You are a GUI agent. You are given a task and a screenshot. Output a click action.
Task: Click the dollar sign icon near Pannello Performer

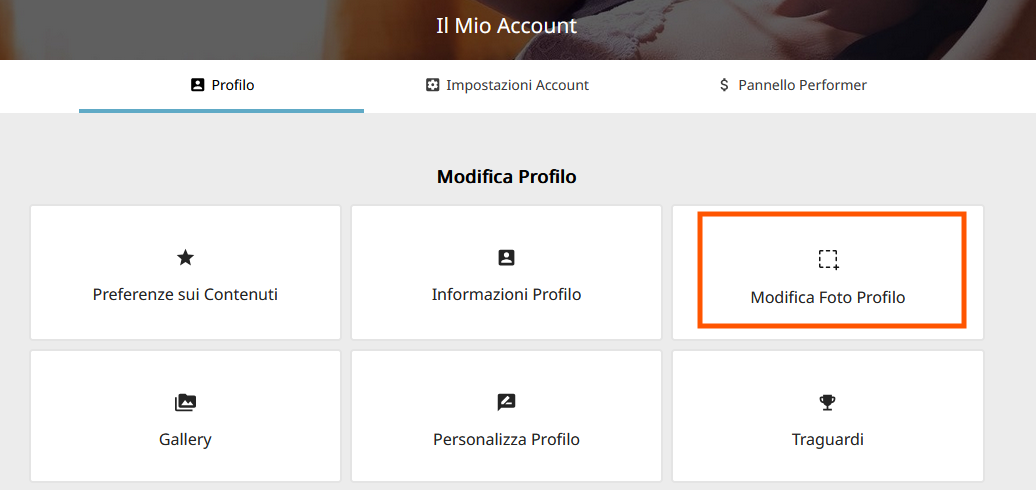pyautogui.click(x=724, y=85)
